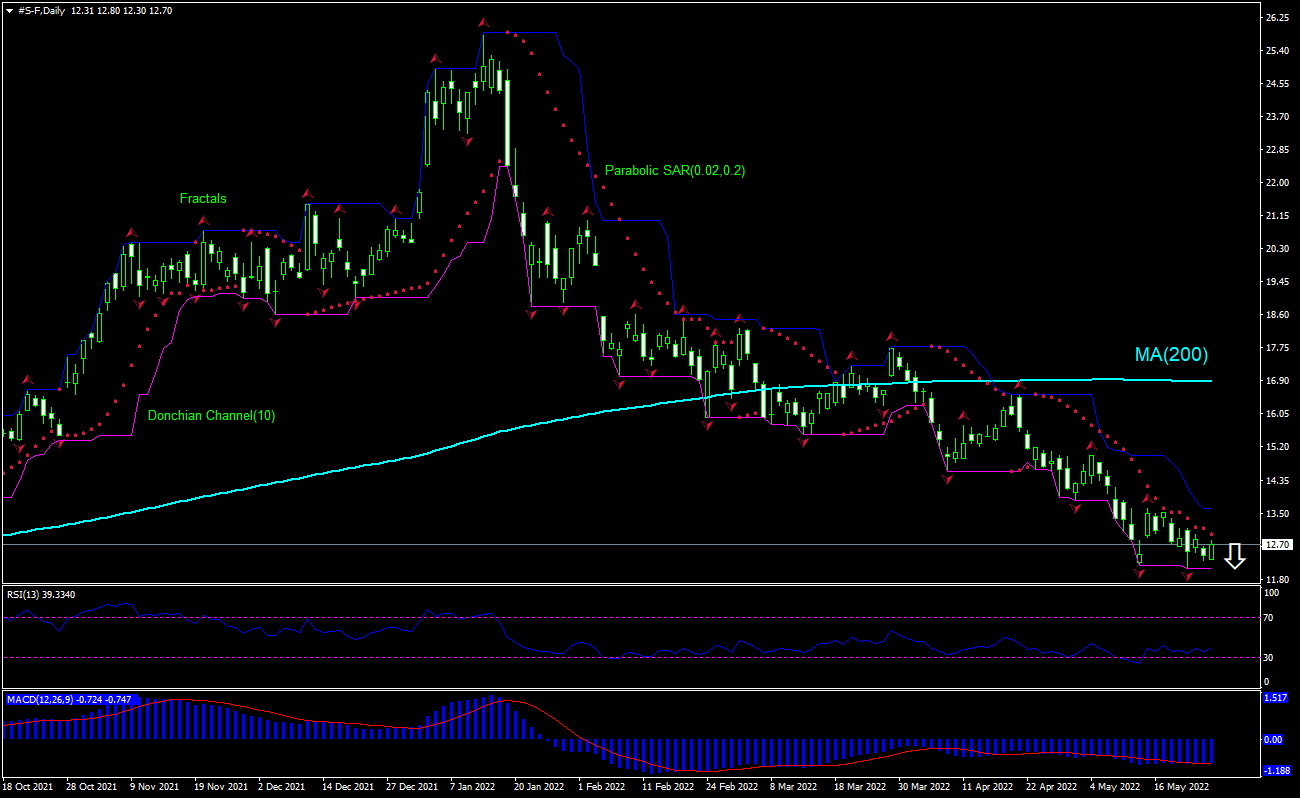This screenshot has width=1300, height=798.
Task: Select the large white down arrow object
Action: click(1235, 557)
